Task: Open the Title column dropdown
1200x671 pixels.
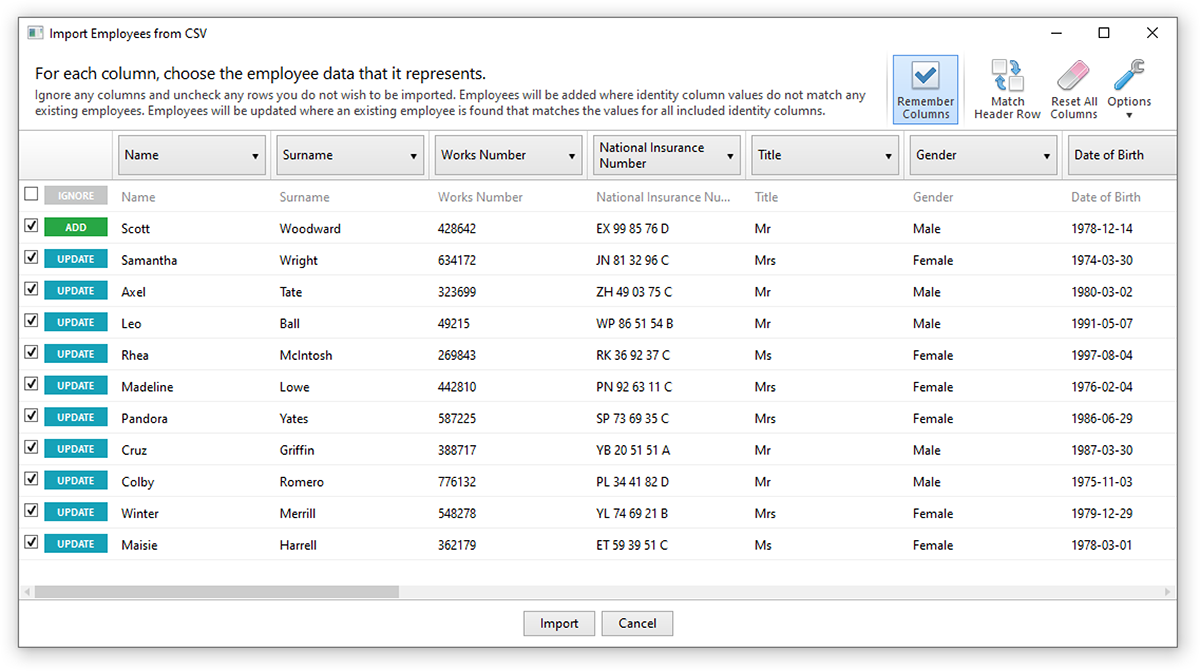Action: [825, 156]
